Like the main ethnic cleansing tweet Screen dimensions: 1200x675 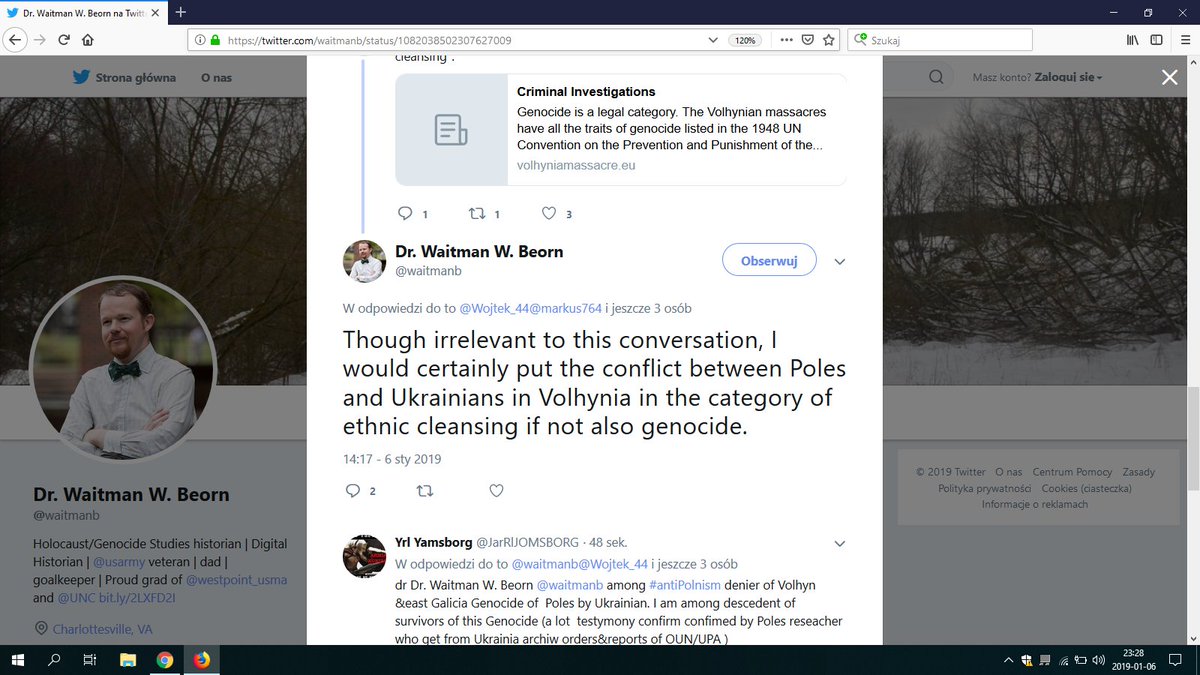496,491
